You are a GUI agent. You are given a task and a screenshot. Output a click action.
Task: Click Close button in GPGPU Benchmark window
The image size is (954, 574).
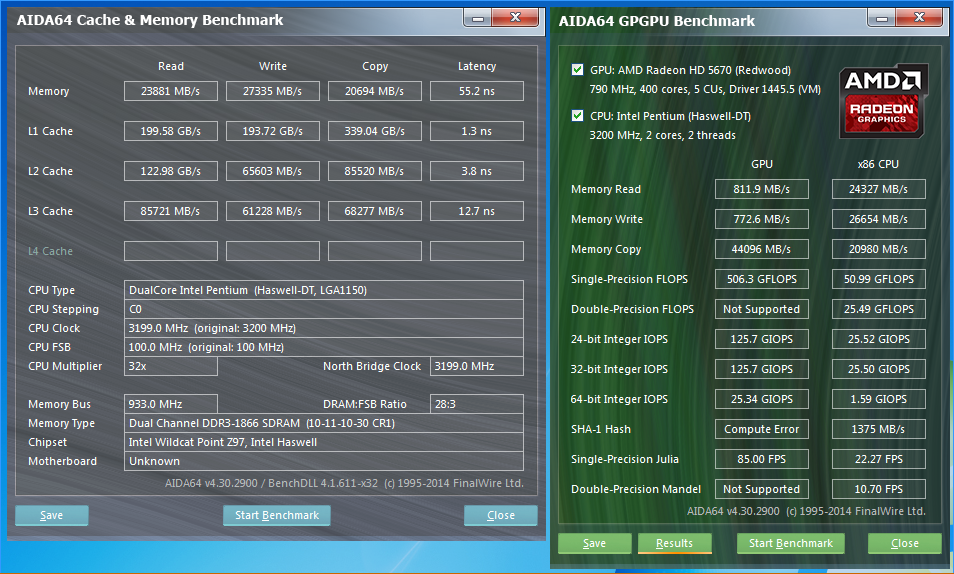[x=905, y=543]
